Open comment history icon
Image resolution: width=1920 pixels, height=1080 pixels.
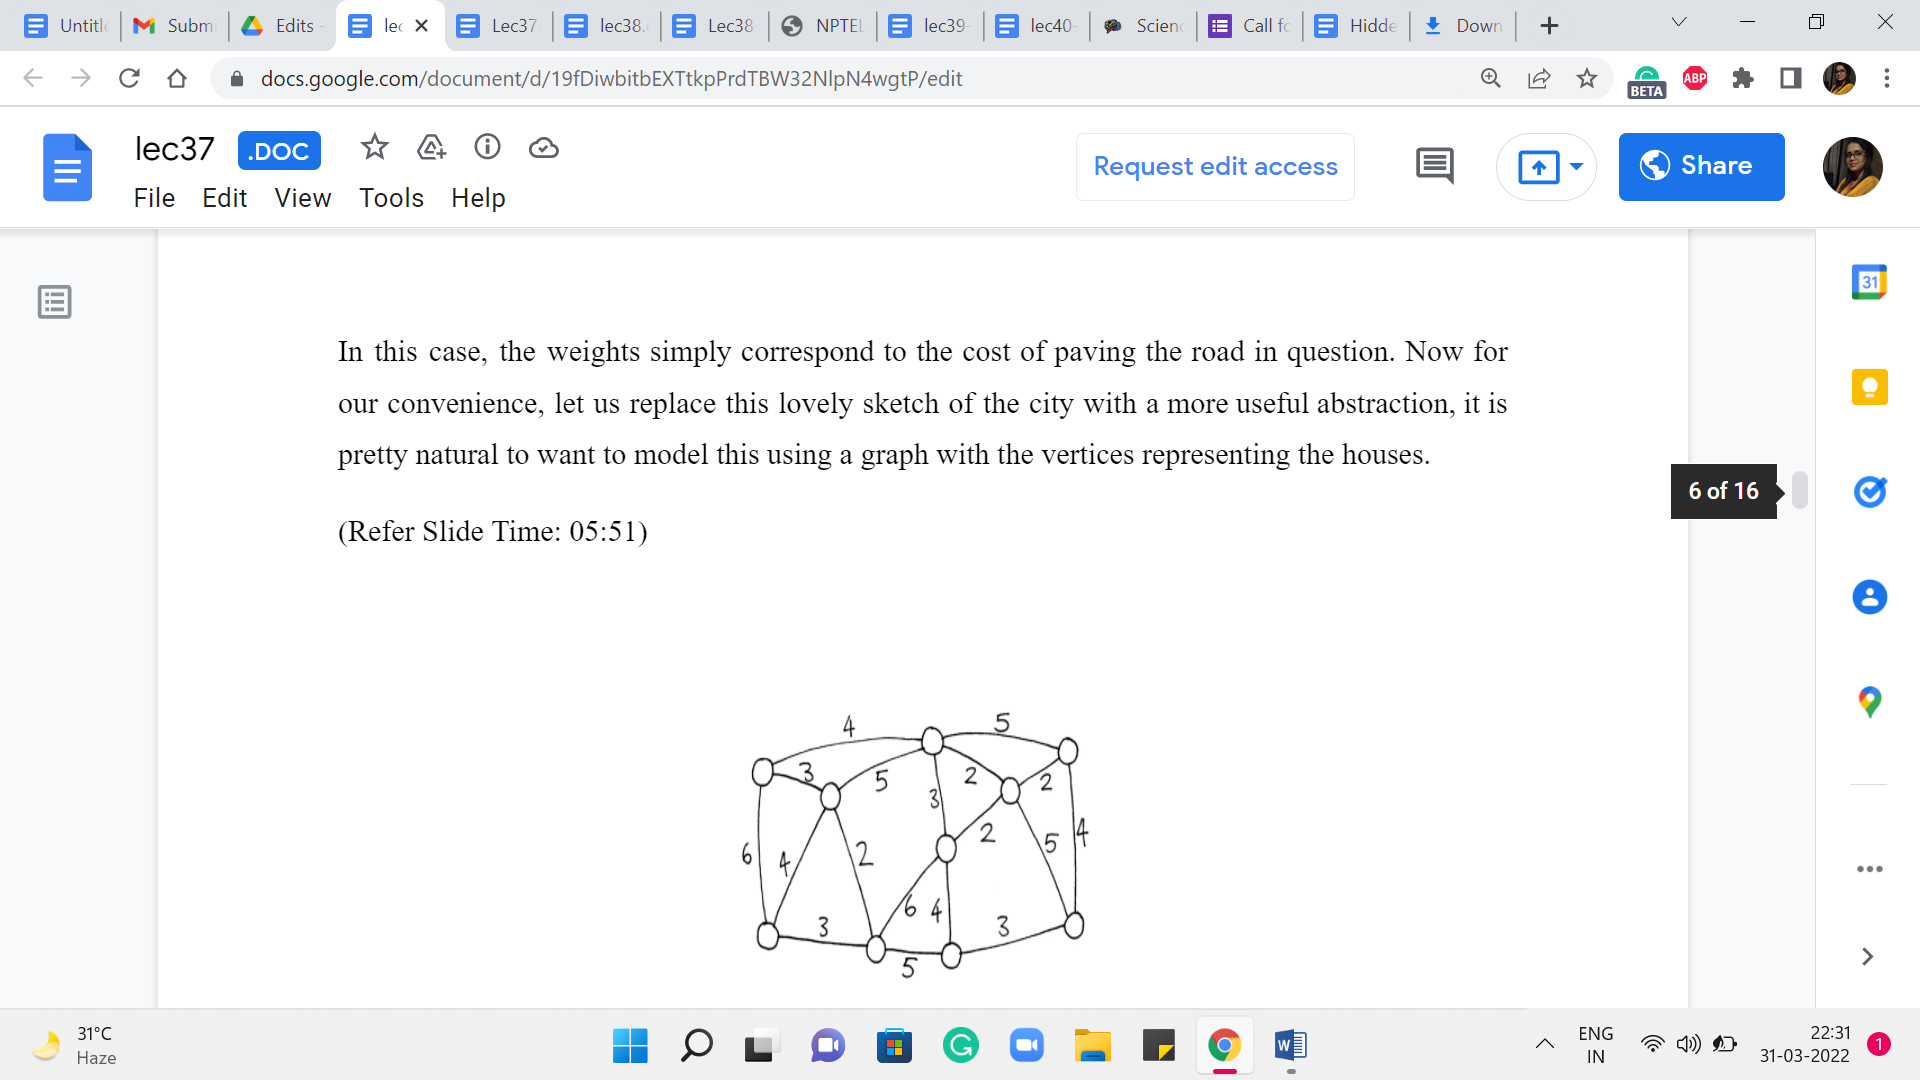pyautogui.click(x=1434, y=166)
